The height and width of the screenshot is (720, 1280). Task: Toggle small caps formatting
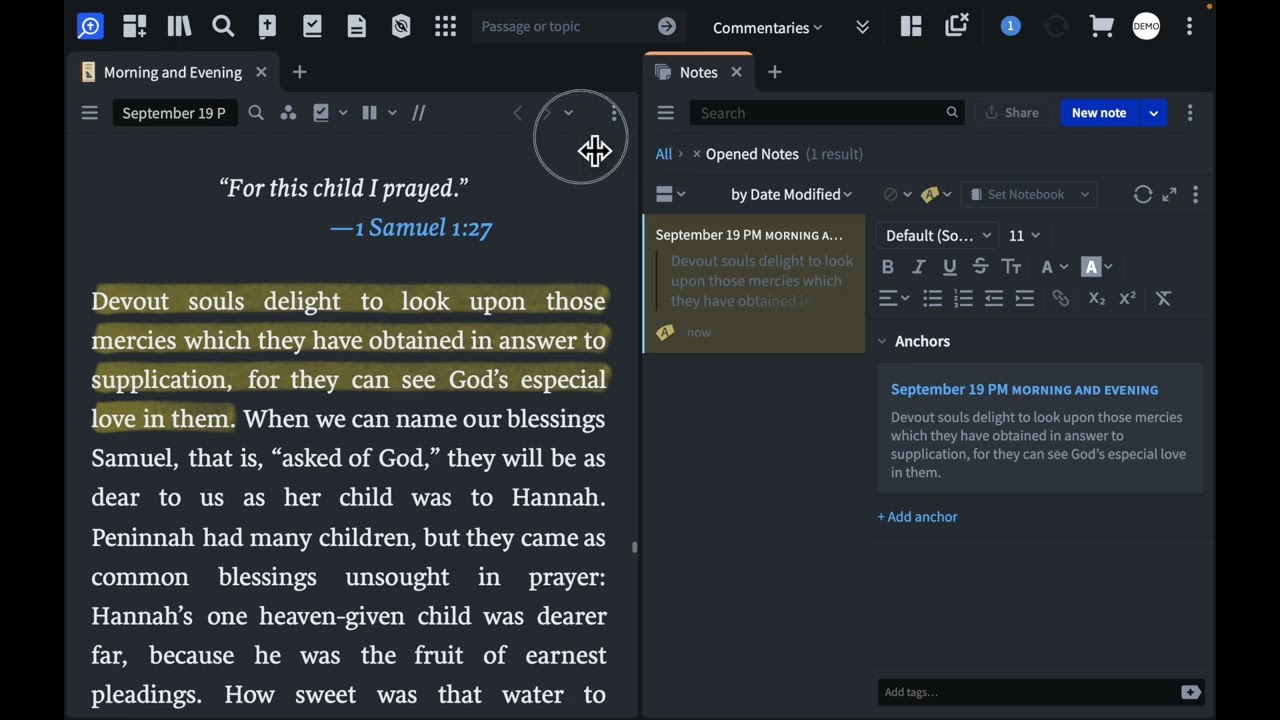point(1011,267)
